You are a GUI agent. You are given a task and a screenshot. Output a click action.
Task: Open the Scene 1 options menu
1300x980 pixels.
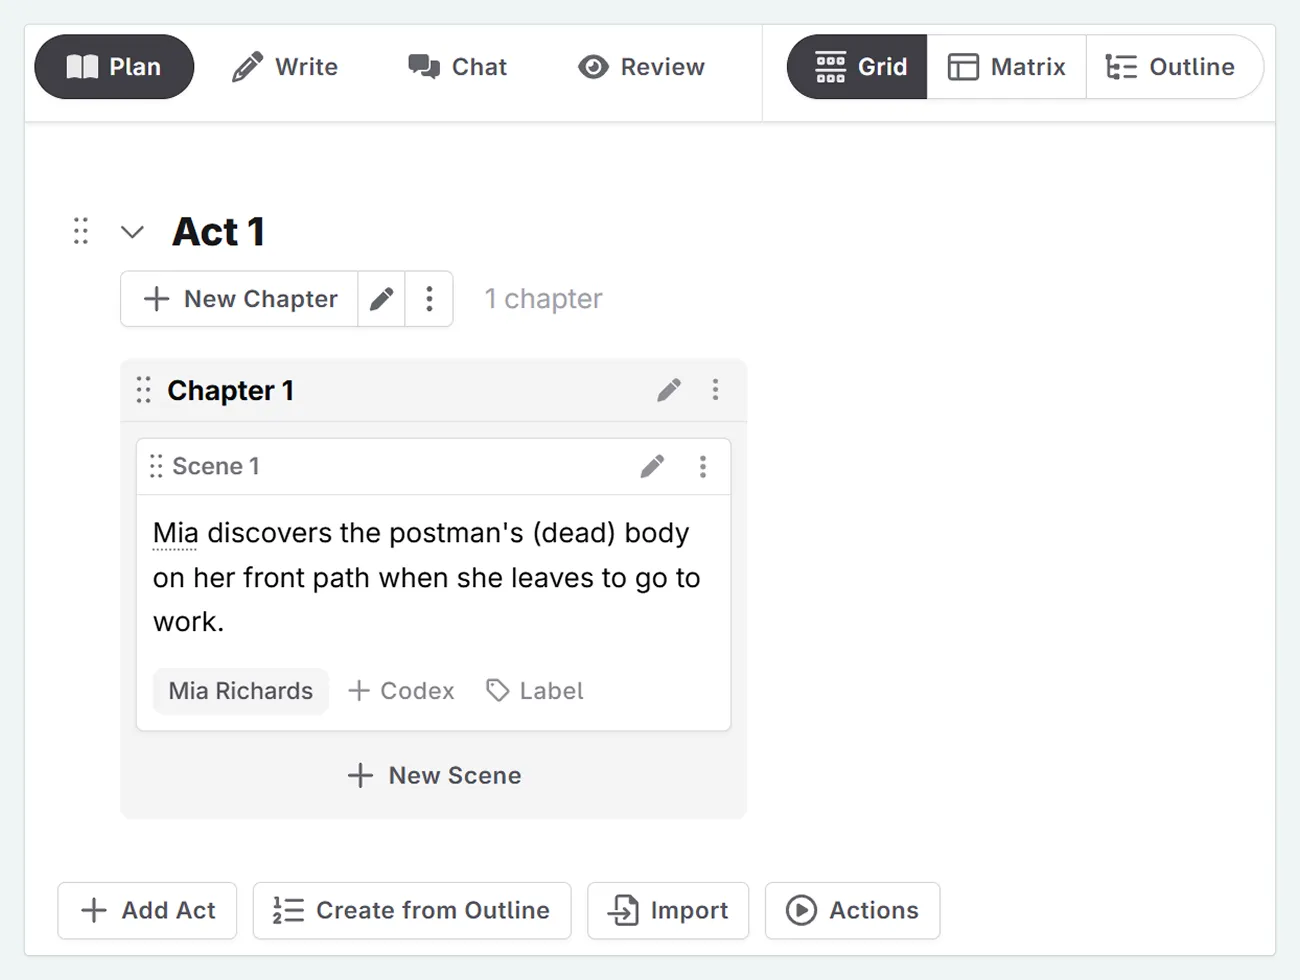(x=703, y=466)
